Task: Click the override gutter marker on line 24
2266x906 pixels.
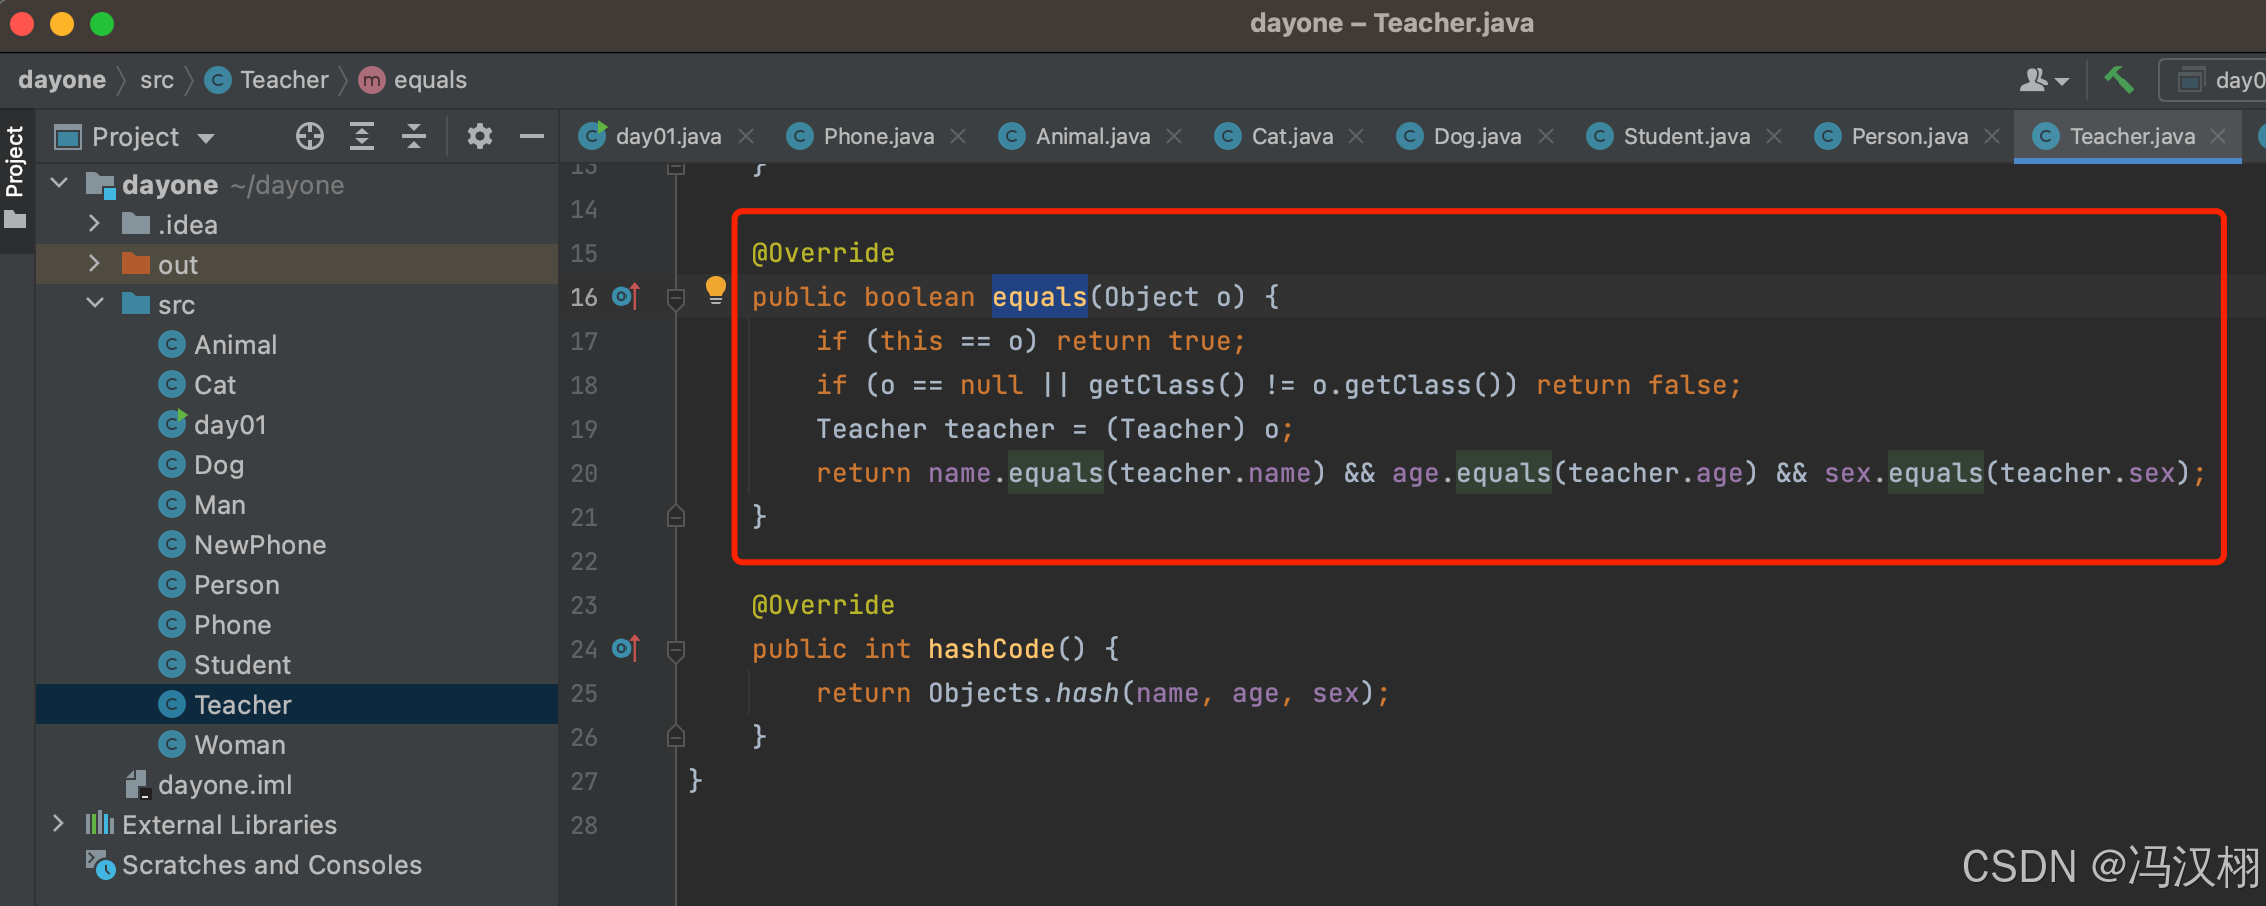Action: pyautogui.click(x=626, y=648)
